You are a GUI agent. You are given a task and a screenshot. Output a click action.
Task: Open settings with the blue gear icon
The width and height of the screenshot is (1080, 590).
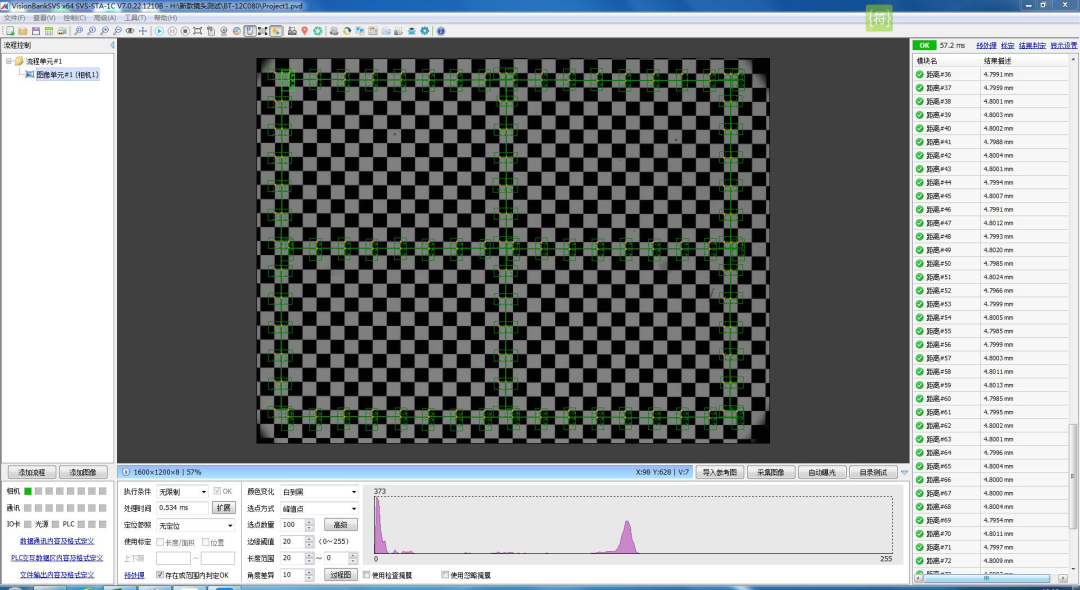coord(426,31)
